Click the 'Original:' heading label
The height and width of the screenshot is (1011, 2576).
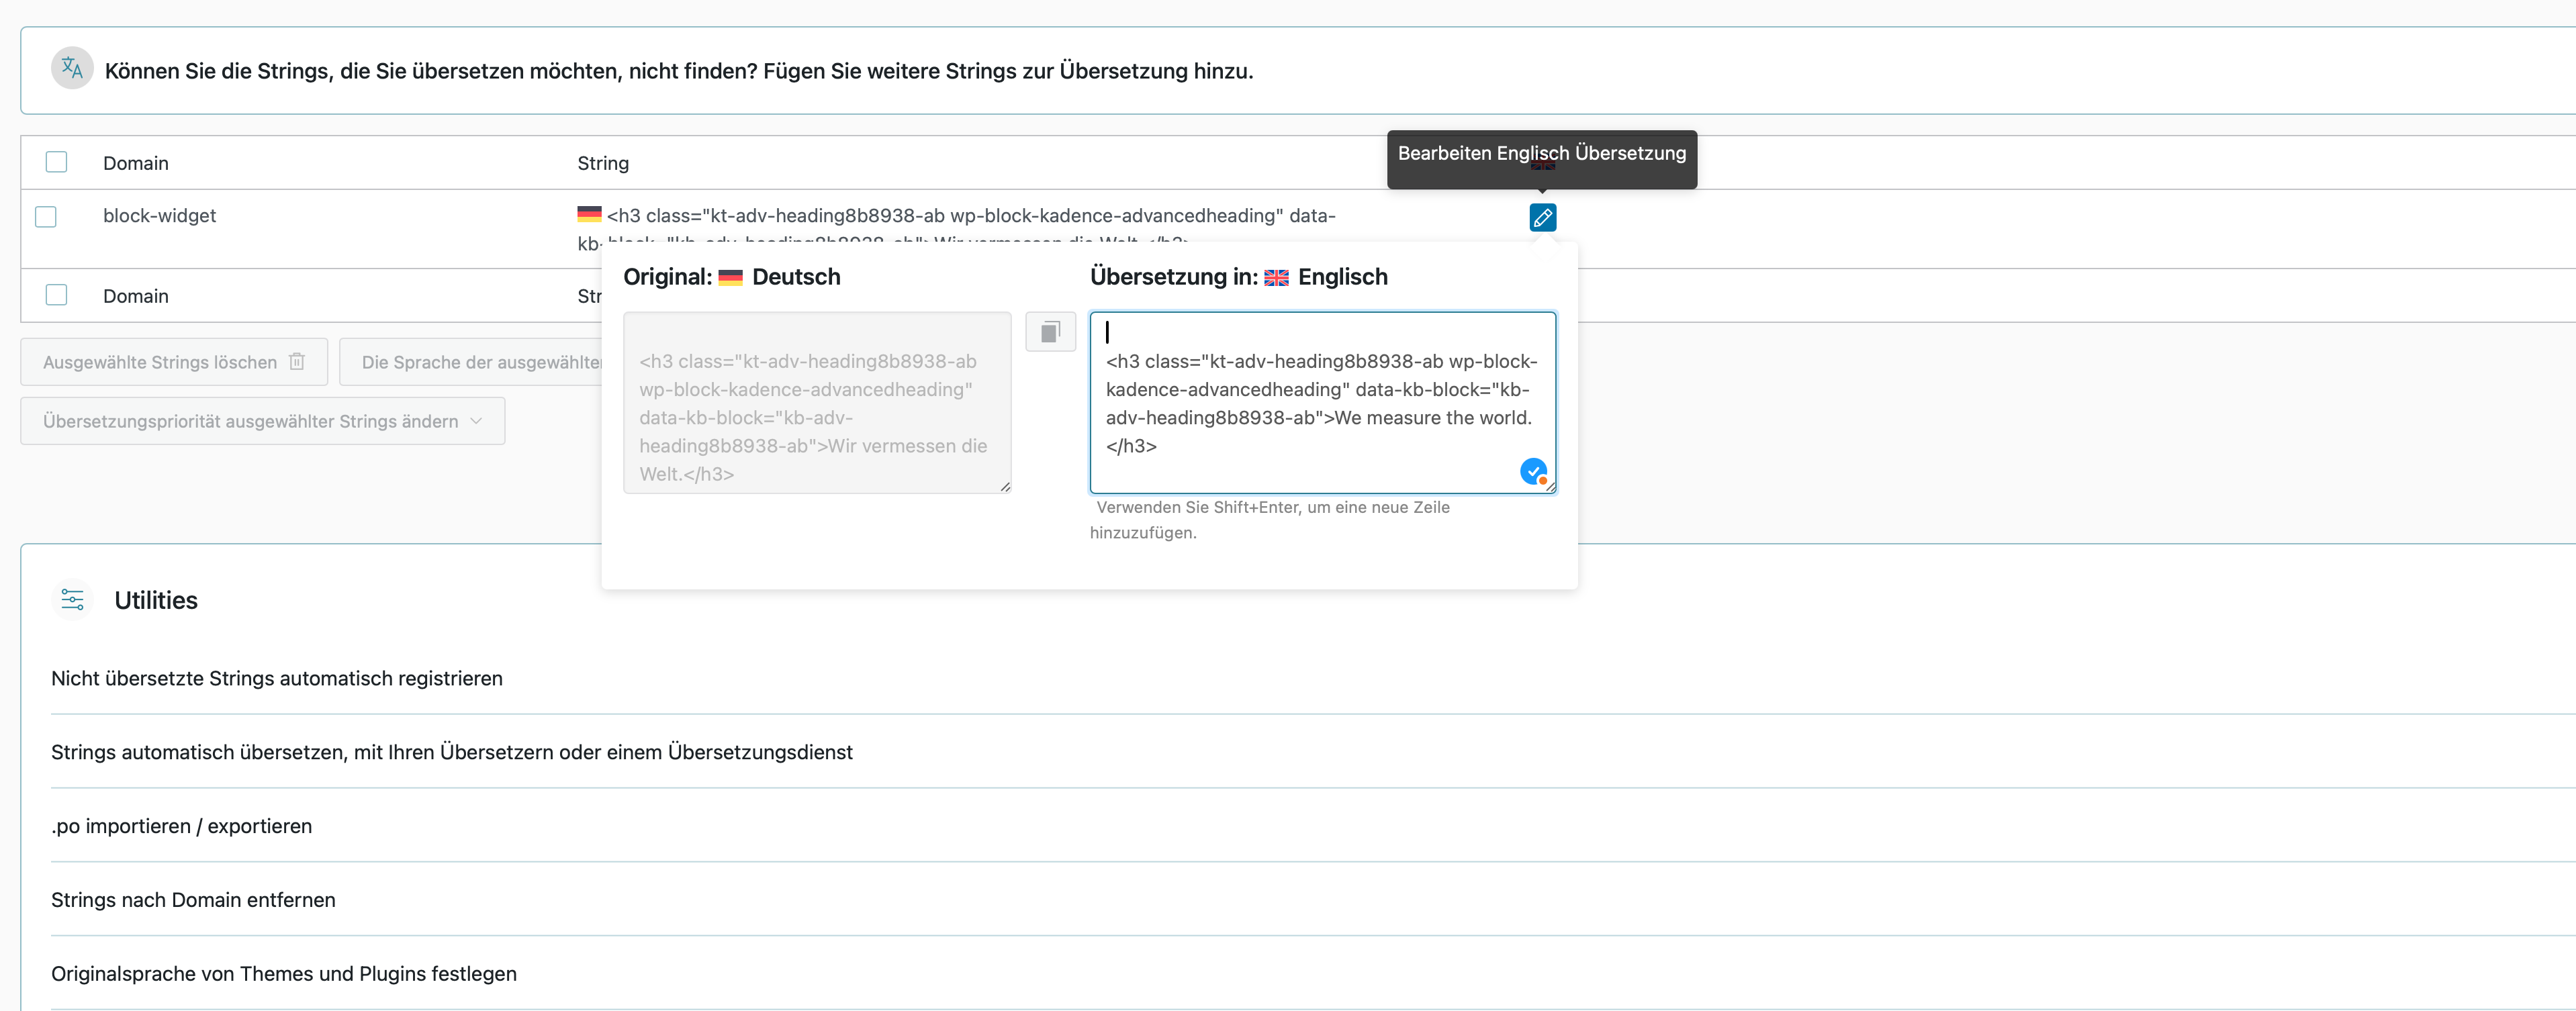coord(668,277)
